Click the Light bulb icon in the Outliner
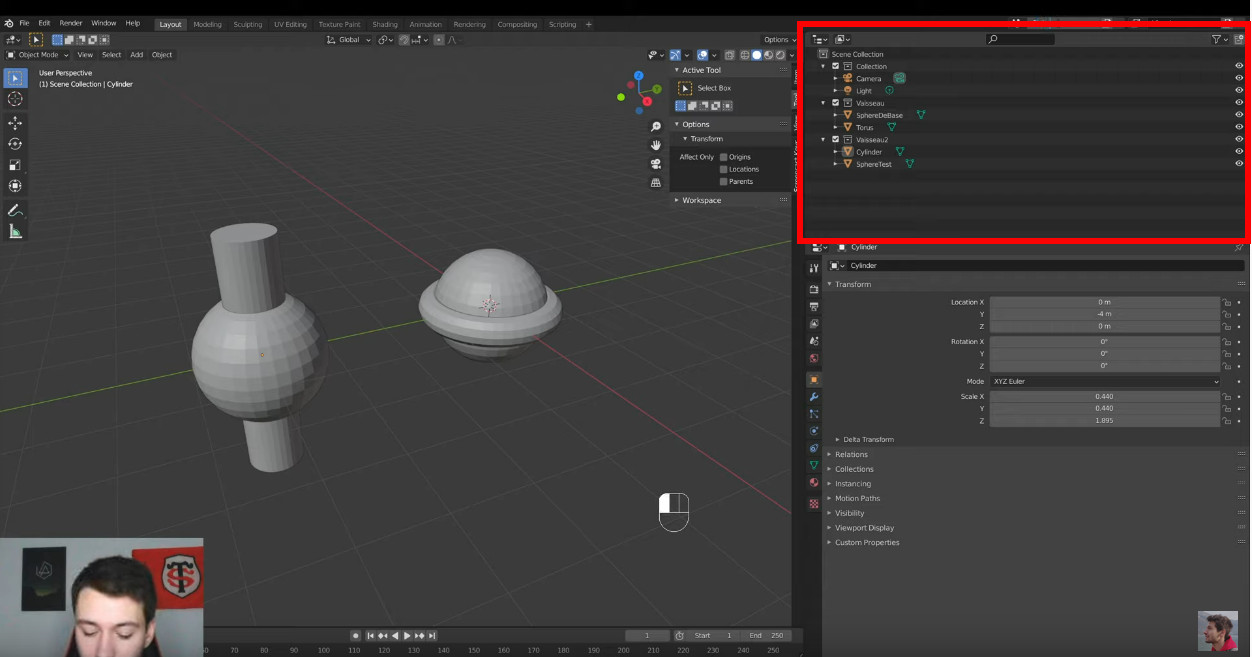Image resolution: width=1252 pixels, height=657 pixels. (847, 90)
